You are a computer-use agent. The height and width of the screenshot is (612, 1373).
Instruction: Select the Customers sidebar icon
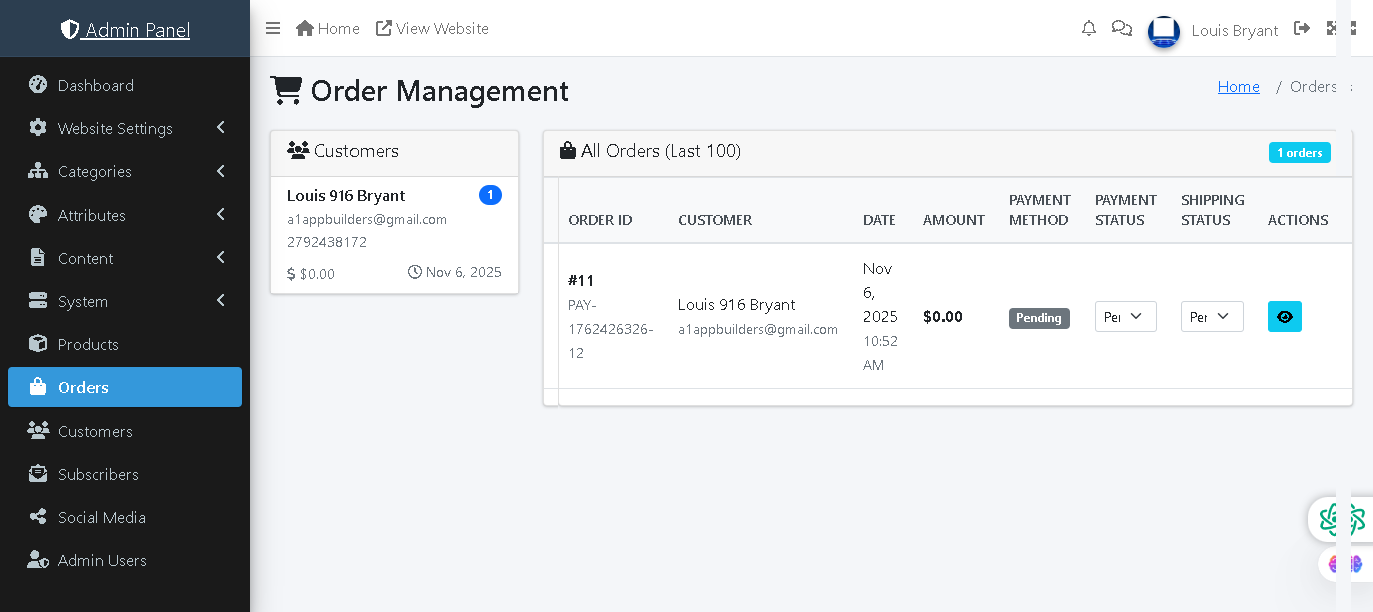(x=38, y=431)
